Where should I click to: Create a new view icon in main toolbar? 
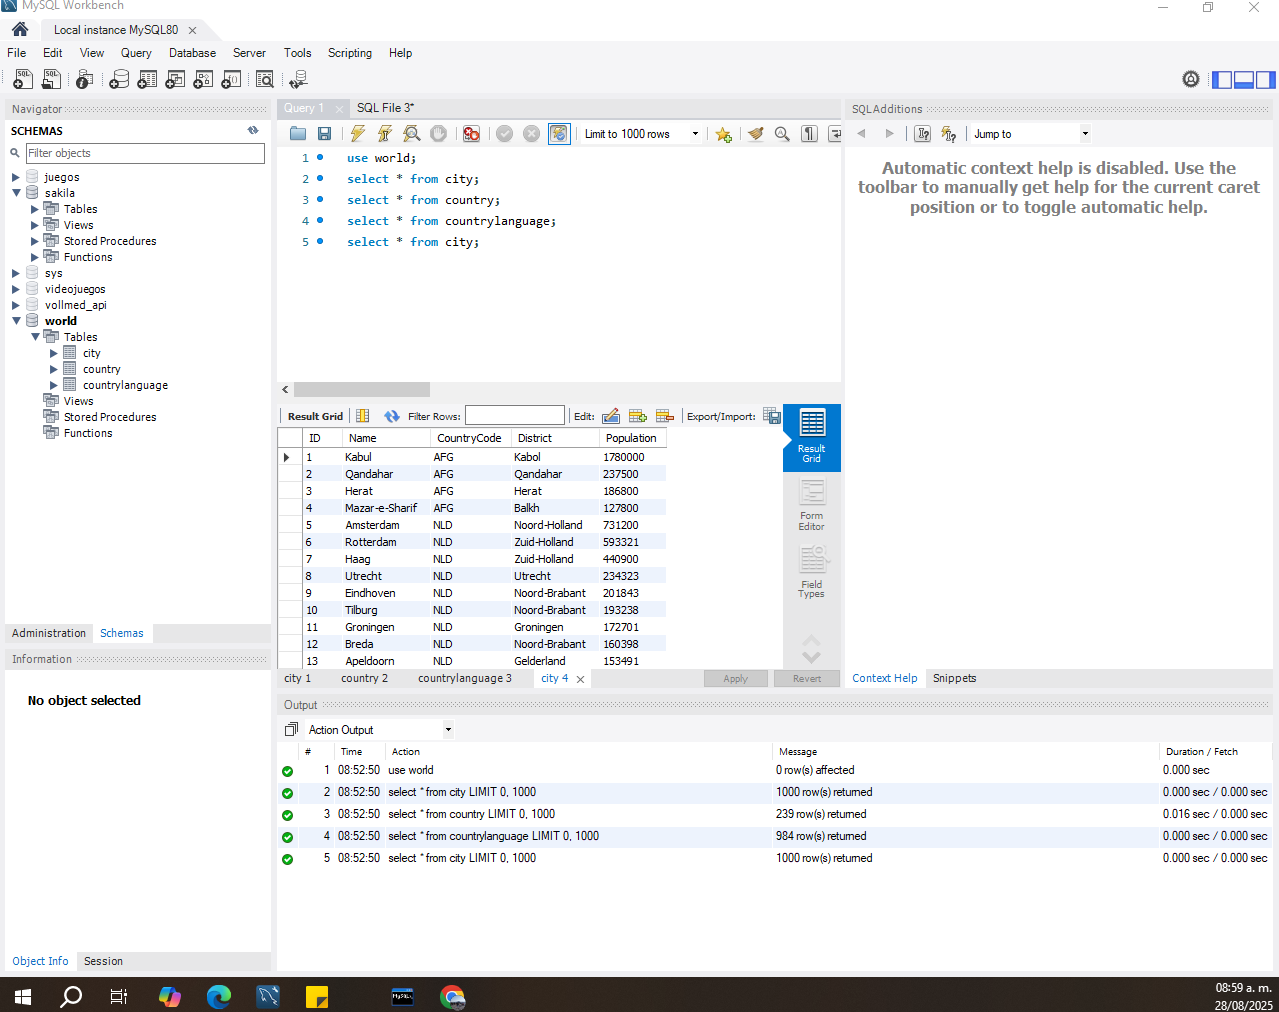coord(175,79)
